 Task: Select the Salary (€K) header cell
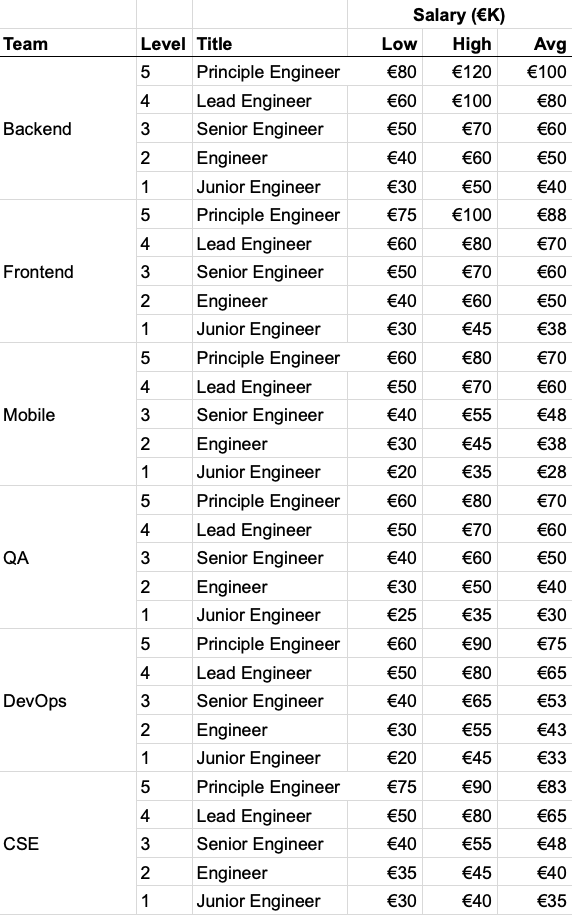click(459, 15)
